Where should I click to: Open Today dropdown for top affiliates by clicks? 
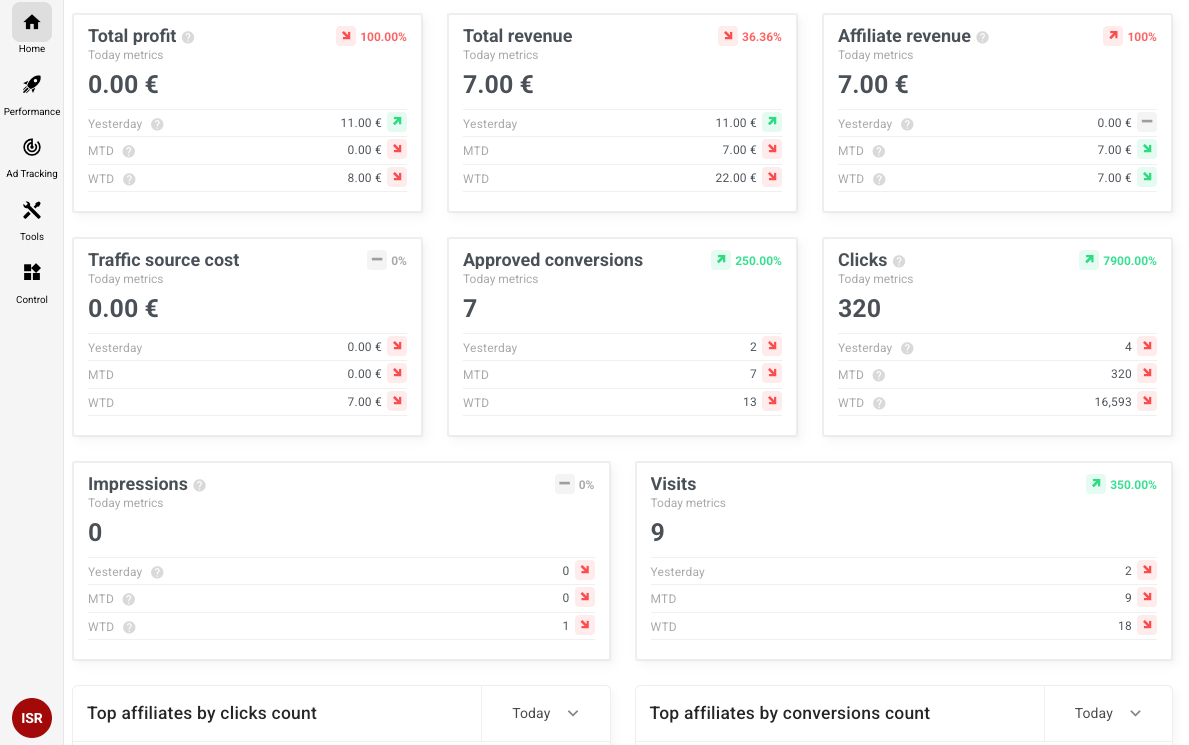(x=545, y=713)
